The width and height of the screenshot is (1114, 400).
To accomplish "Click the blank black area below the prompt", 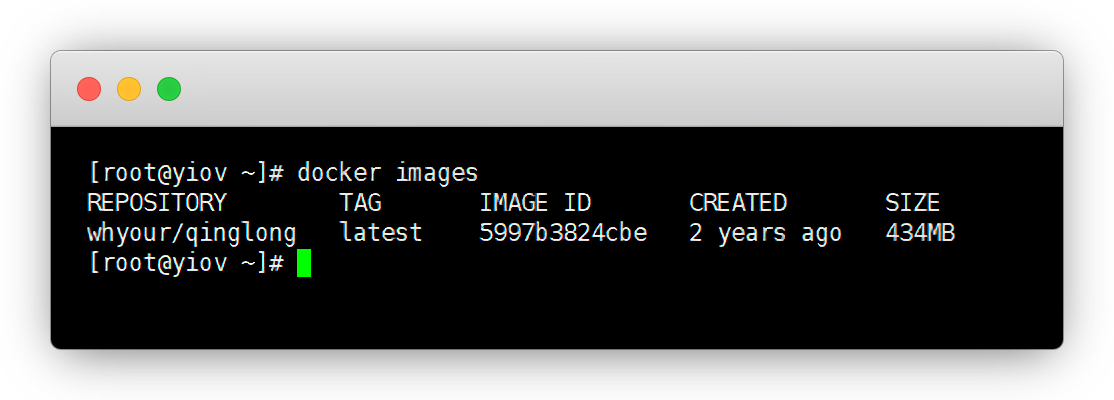I will tap(556, 315).
